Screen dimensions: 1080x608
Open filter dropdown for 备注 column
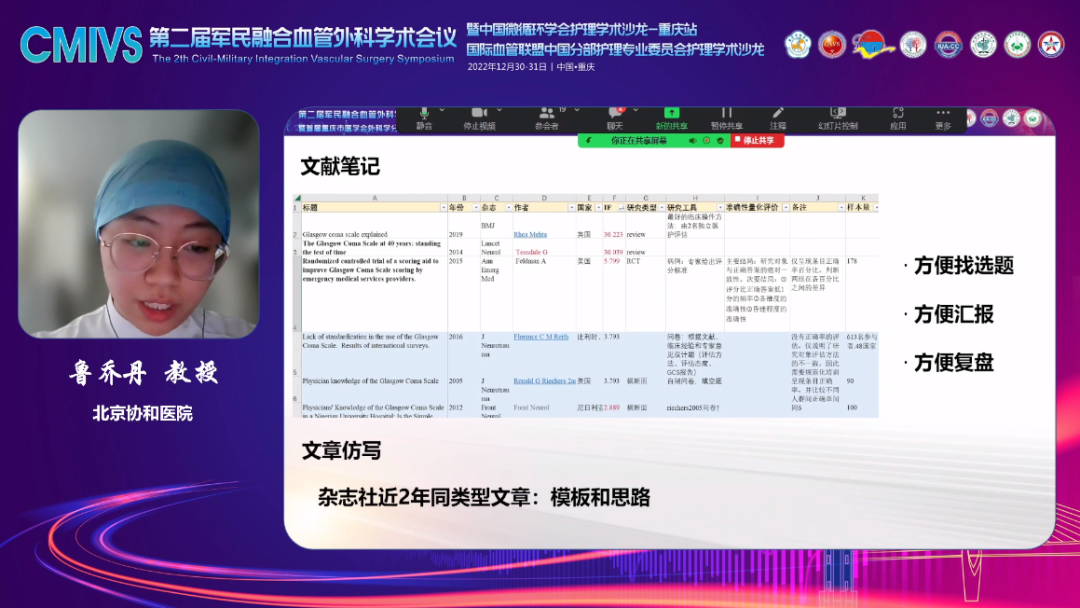coord(841,207)
